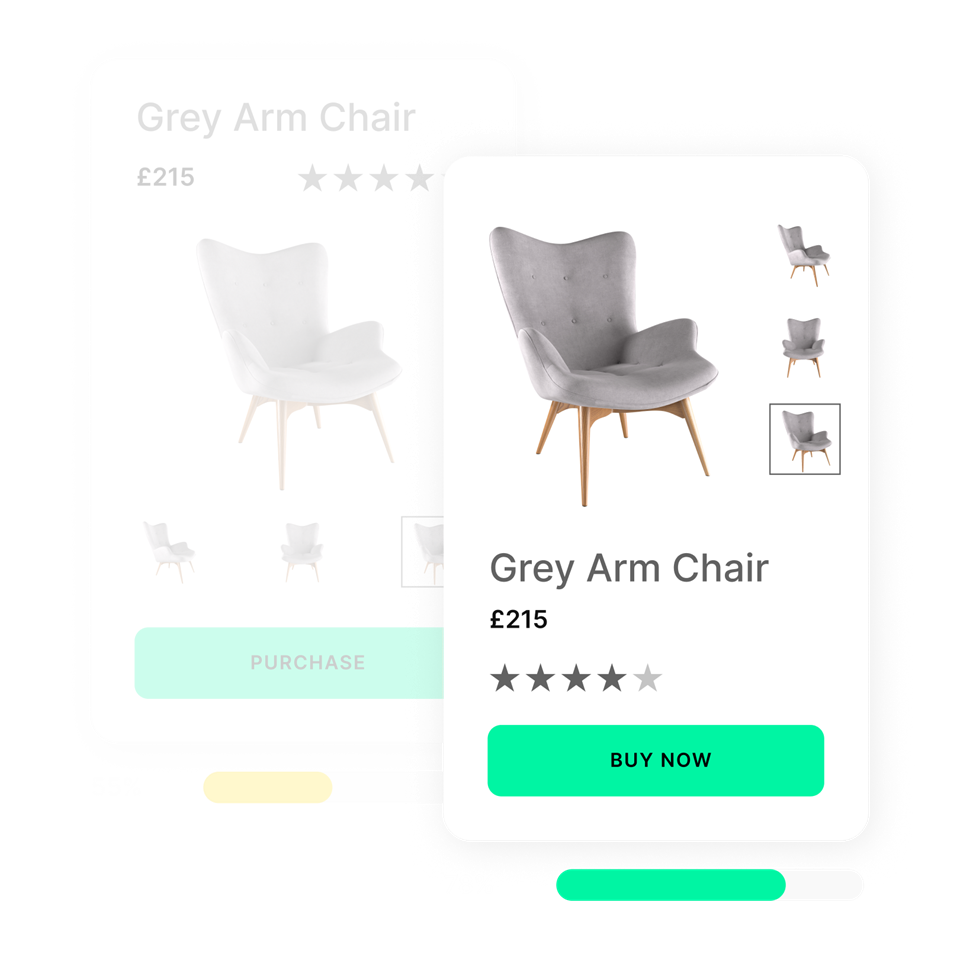Open the top side-view chair thumbnail
The width and height of the screenshot is (960, 960).
[804, 255]
